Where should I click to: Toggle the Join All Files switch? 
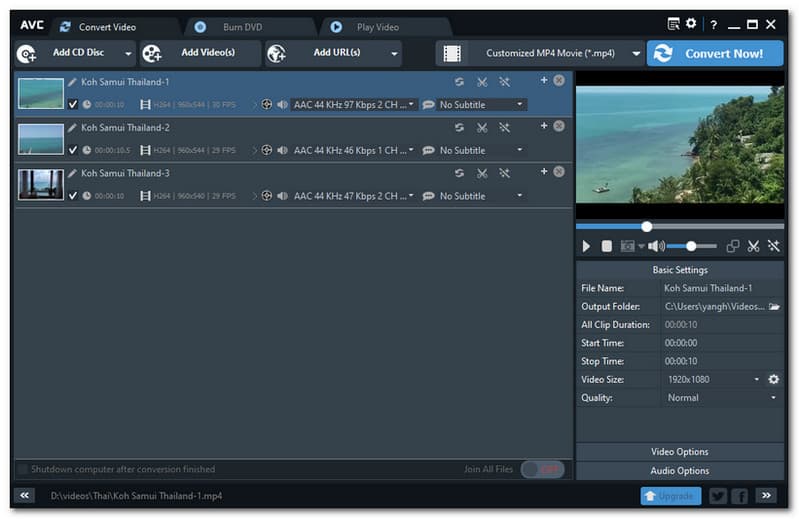543,469
